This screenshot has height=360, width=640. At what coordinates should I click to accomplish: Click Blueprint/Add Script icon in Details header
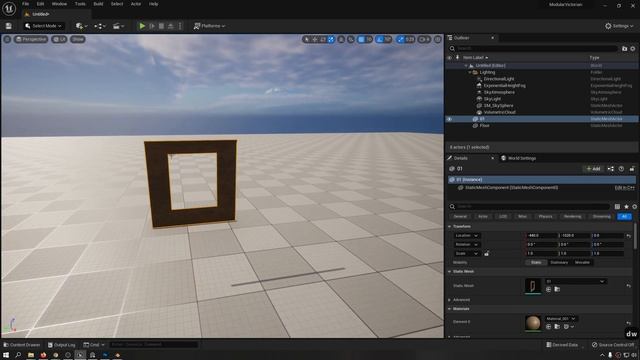pos(611,169)
